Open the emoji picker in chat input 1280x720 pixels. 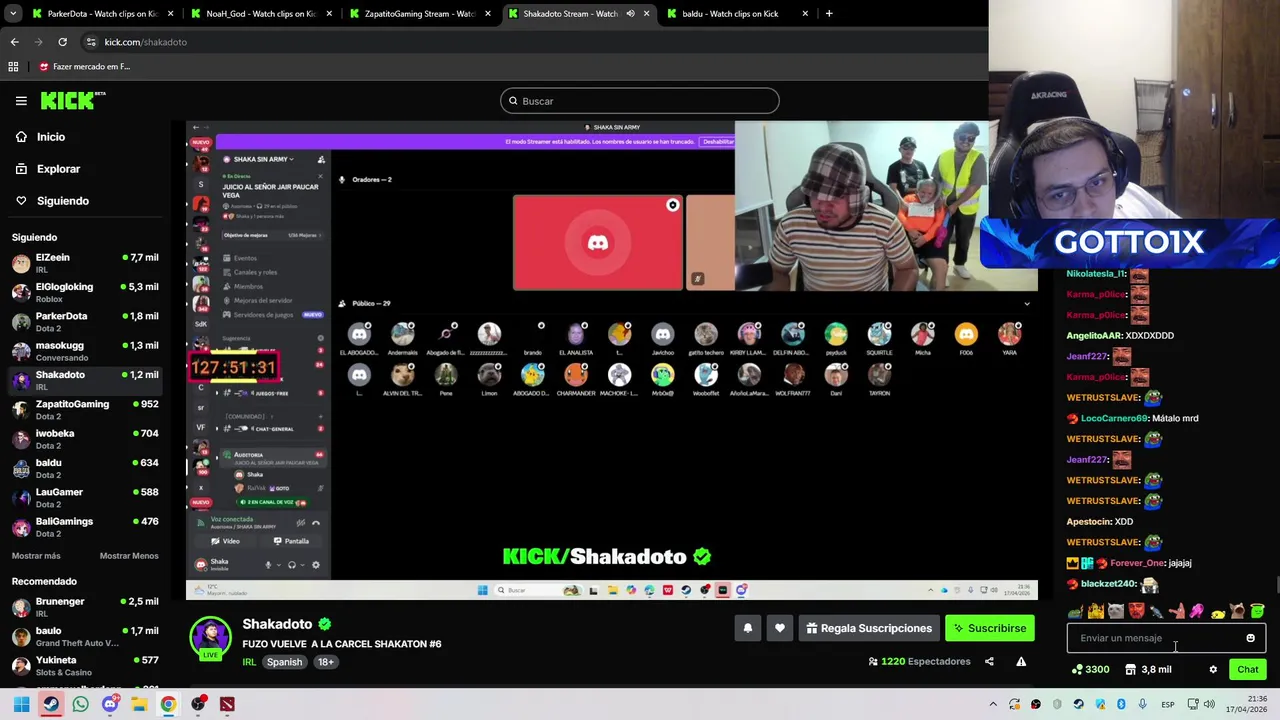[x=1250, y=638]
